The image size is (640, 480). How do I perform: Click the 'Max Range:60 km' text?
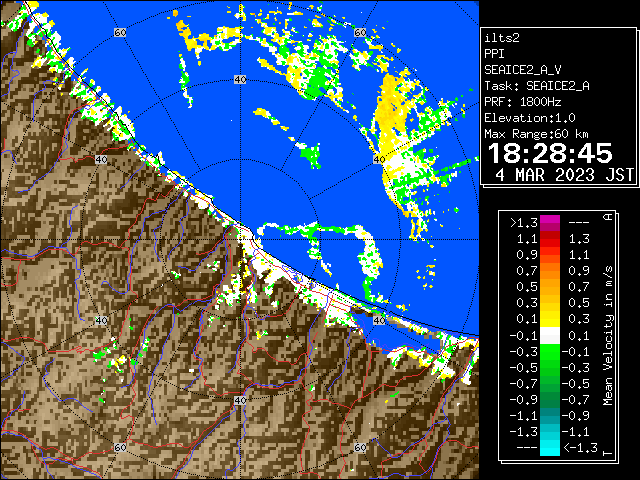[x=537, y=134]
